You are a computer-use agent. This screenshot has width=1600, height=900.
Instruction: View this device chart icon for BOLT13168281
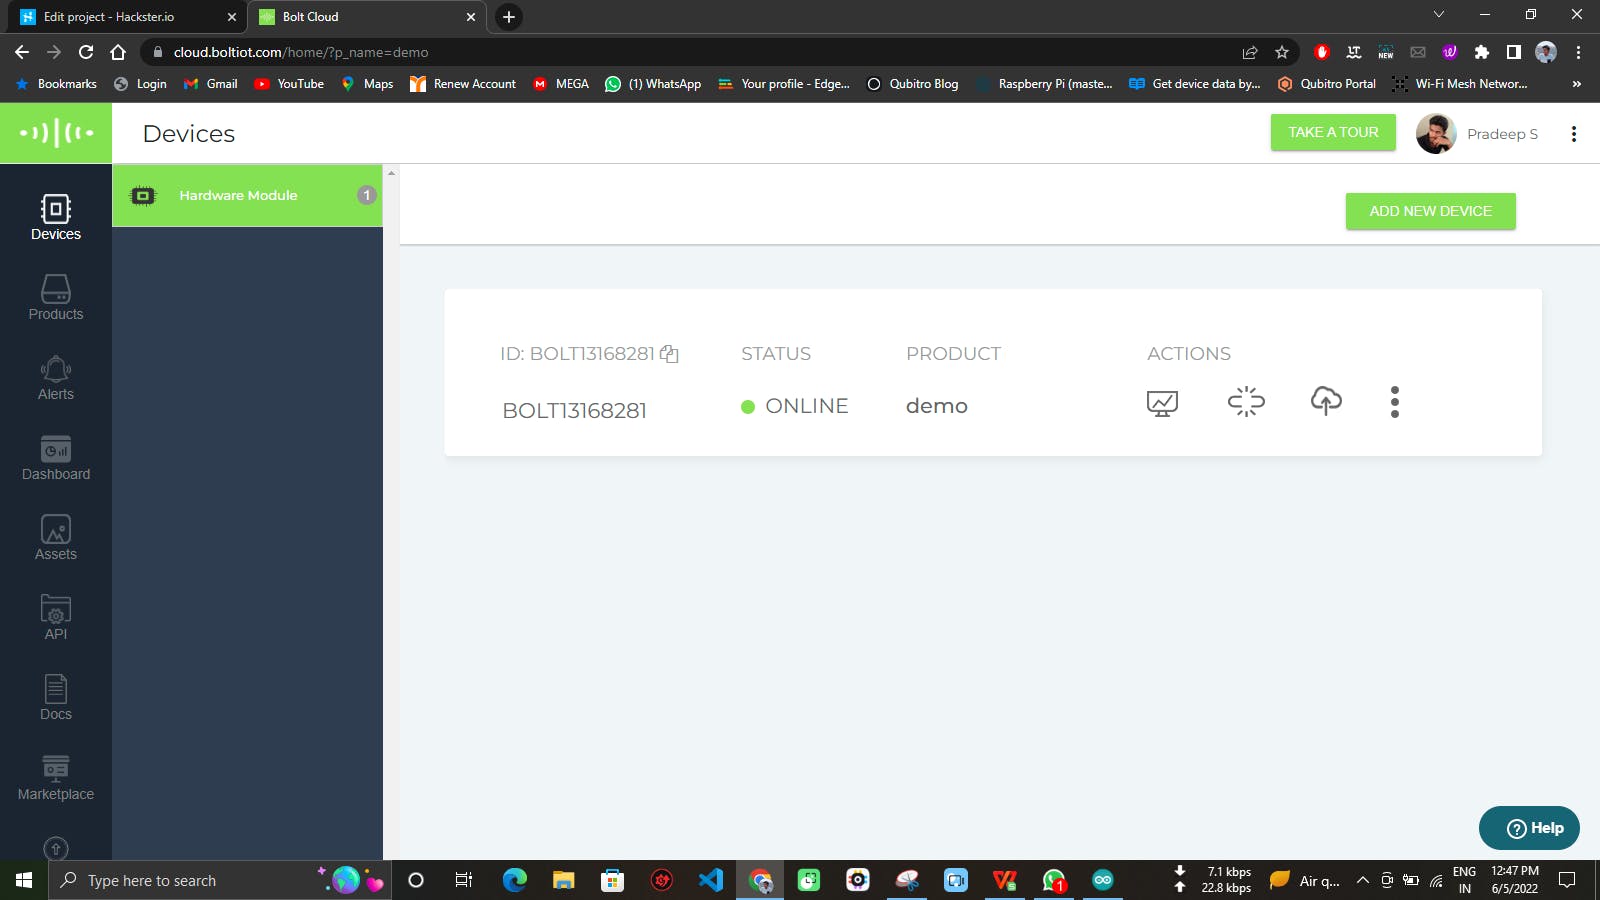(1162, 403)
